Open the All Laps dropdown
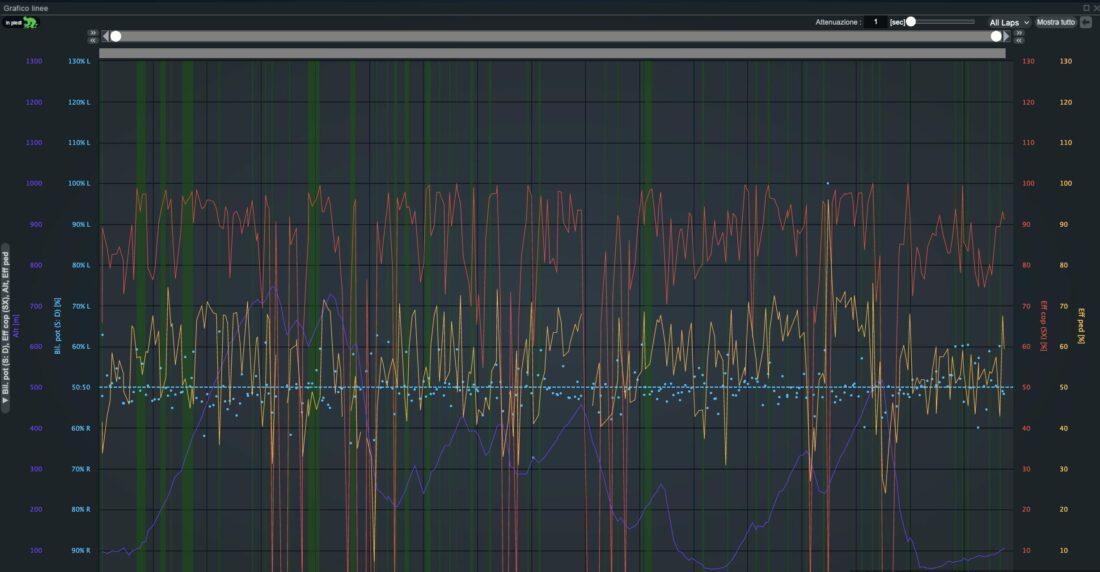Screen dimensions: 1100x572 (1008, 22)
